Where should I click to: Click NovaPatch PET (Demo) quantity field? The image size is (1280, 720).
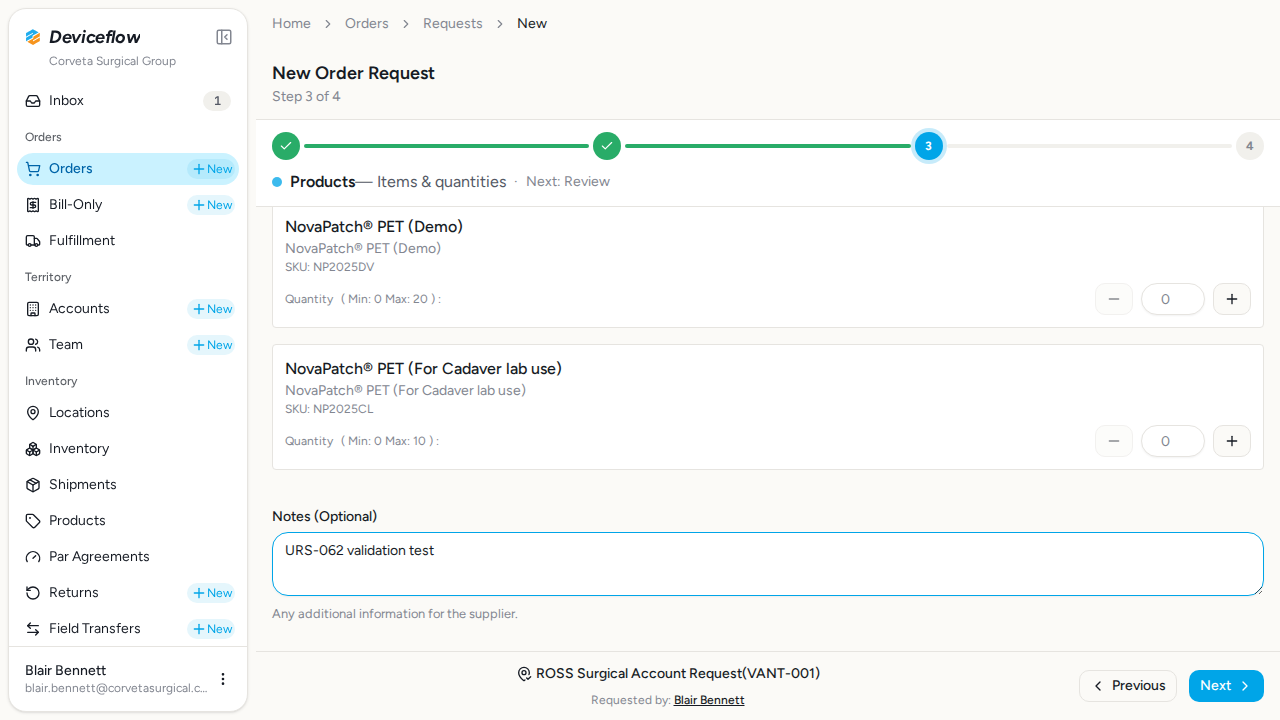pyautogui.click(x=1173, y=299)
